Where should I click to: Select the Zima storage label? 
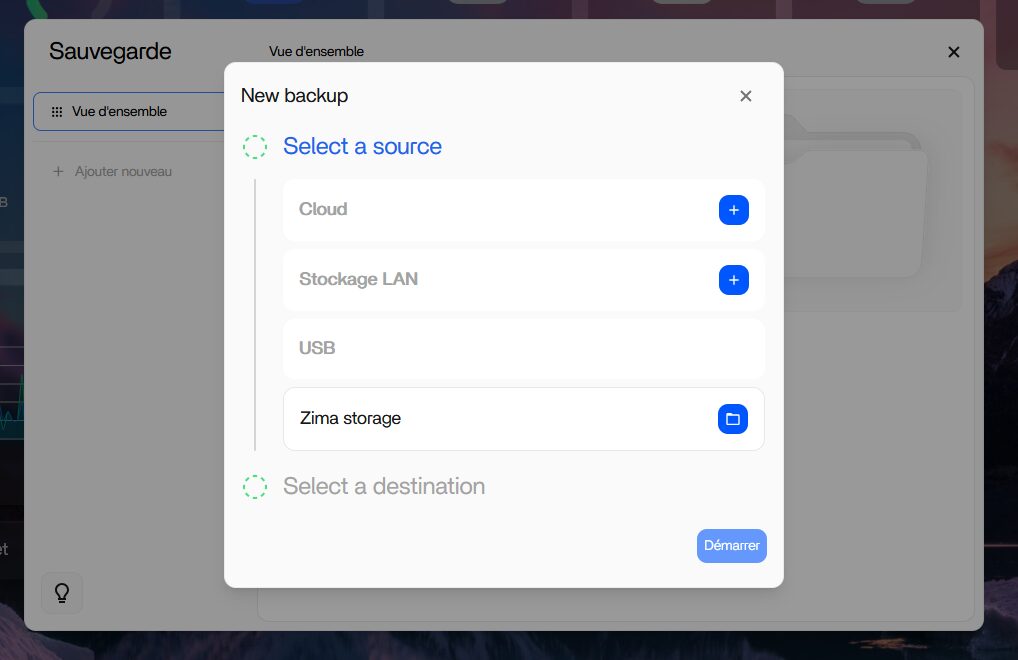point(350,419)
